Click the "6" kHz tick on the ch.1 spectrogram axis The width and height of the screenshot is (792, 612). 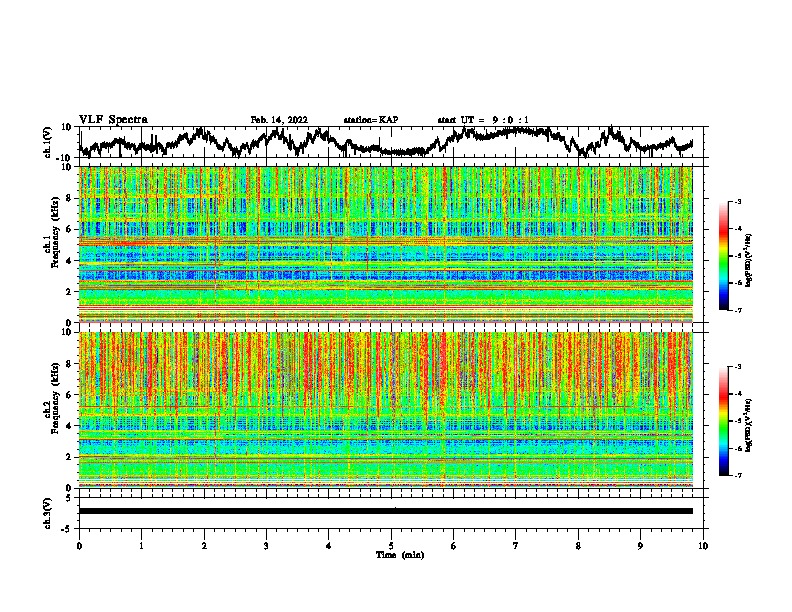(70, 229)
